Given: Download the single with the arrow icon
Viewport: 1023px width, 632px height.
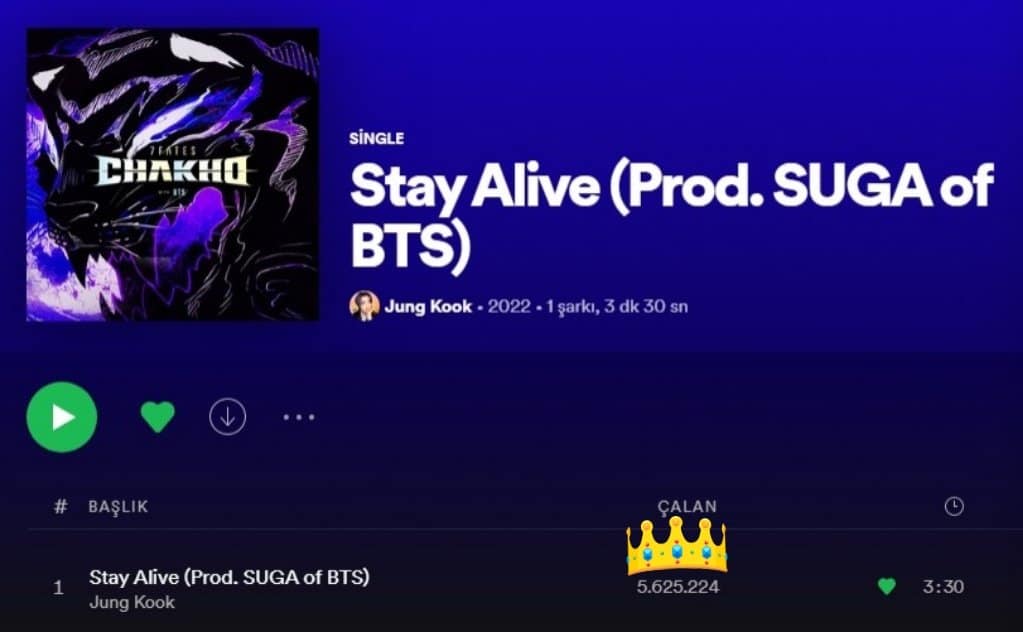Looking at the screenshot, I should click(x=228, y=417).
